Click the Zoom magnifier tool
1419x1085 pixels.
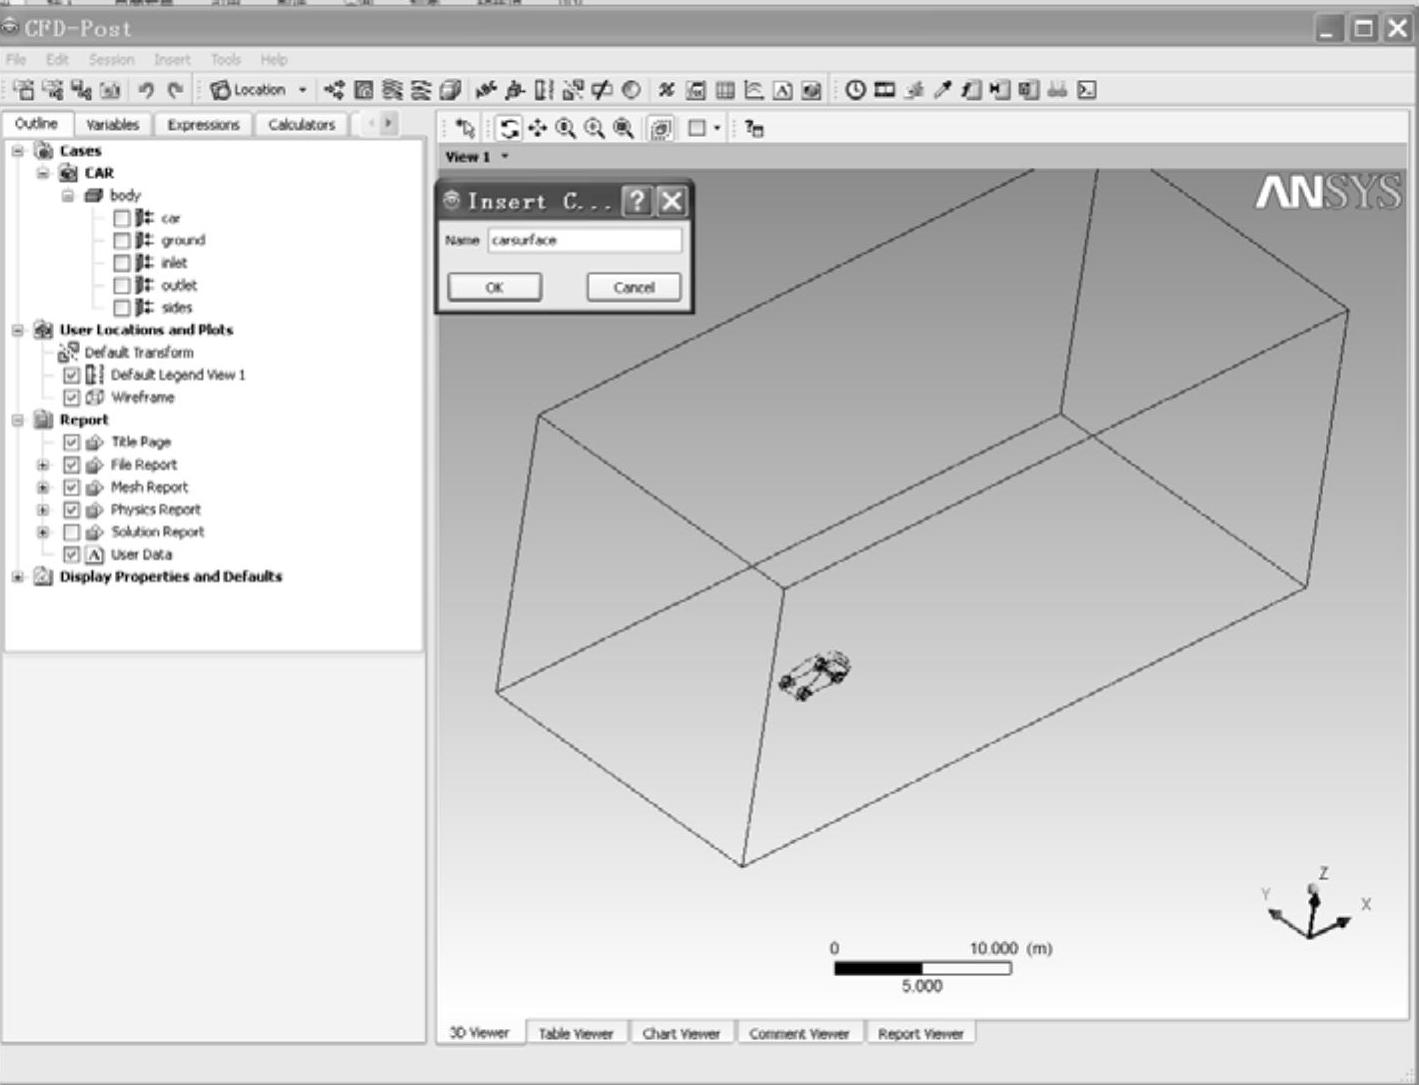coord(566,128)
